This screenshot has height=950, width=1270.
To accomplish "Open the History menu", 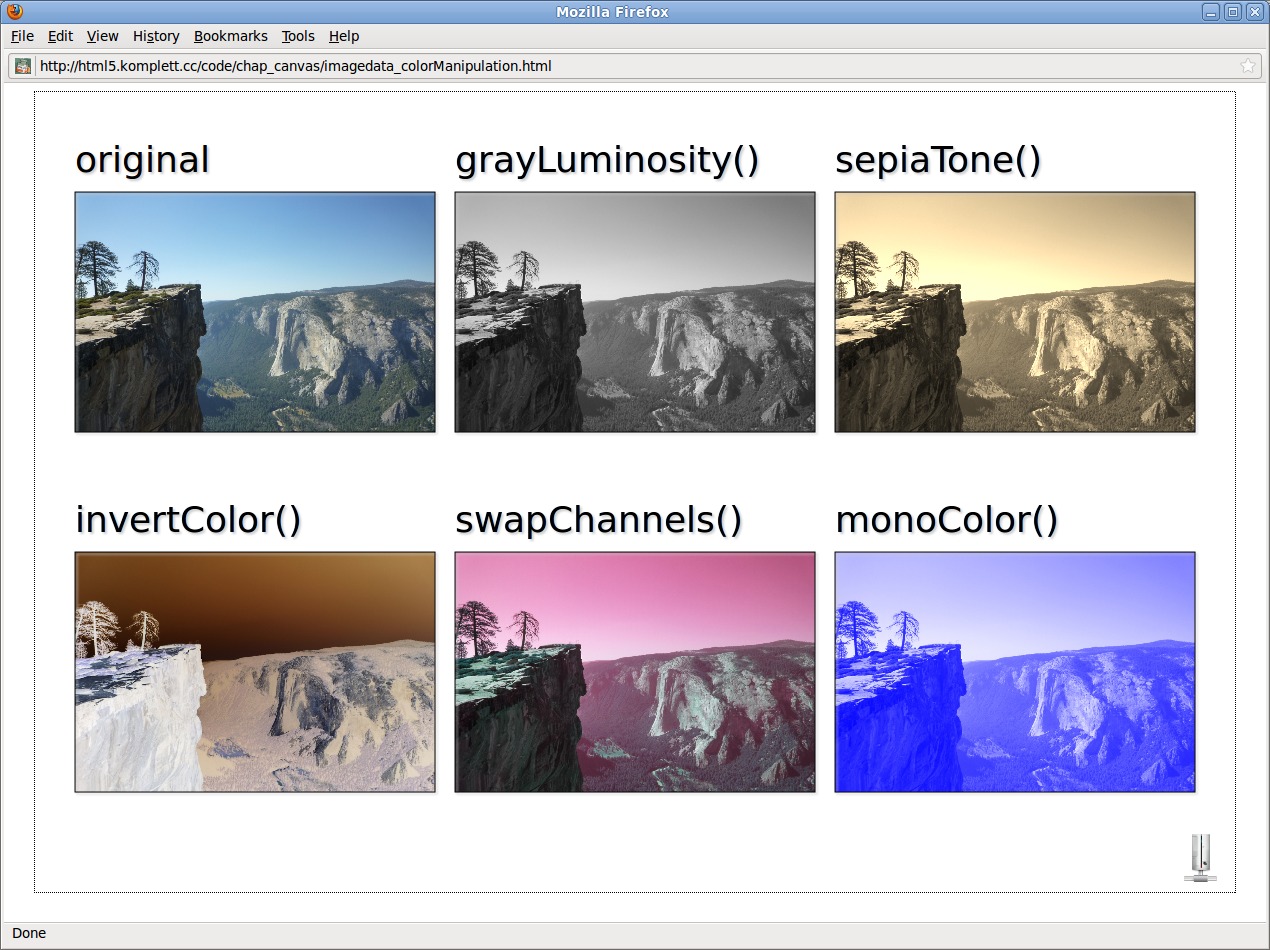I will [156, 36].
